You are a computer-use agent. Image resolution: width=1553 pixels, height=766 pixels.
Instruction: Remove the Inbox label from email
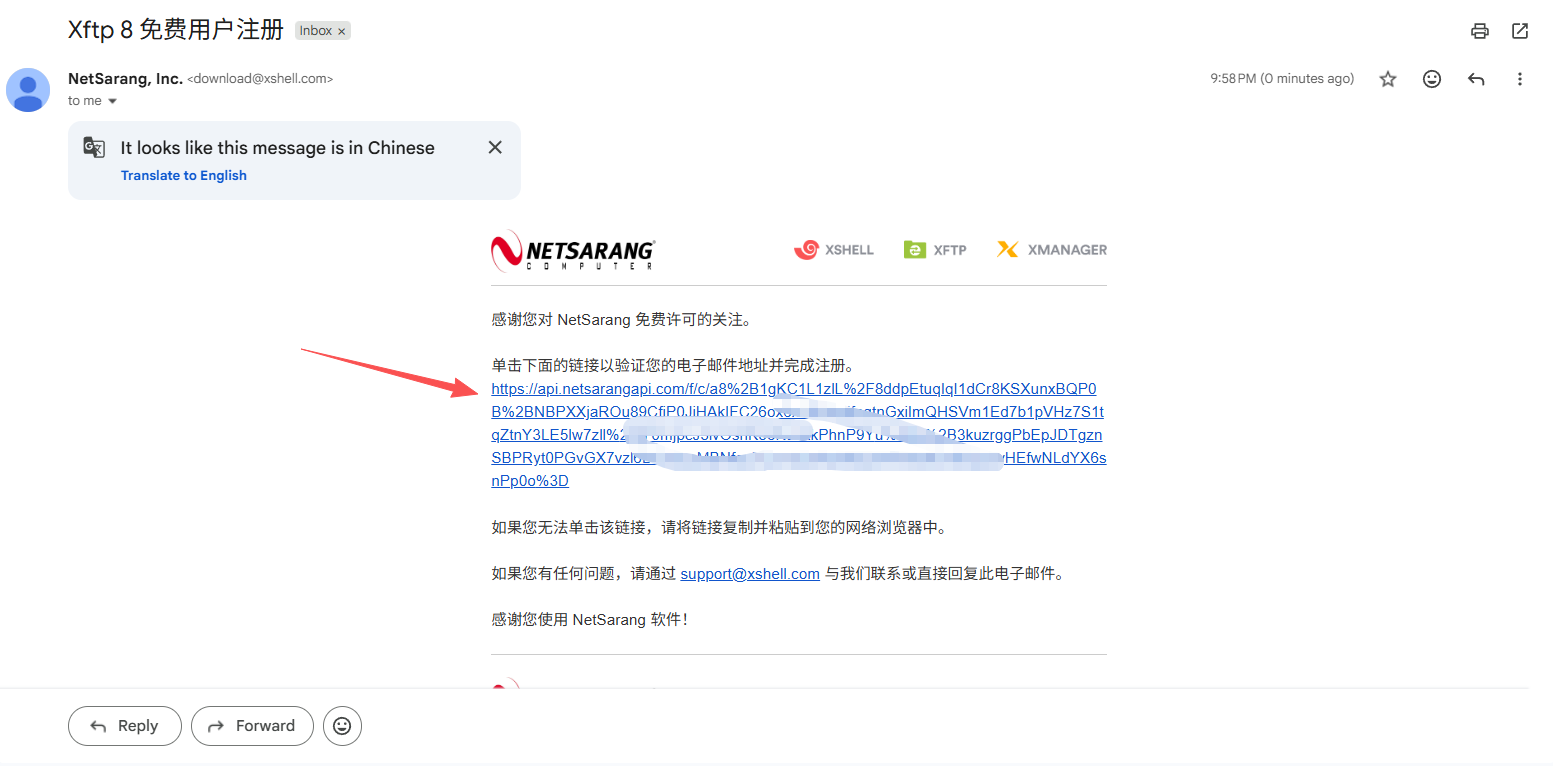341,31
